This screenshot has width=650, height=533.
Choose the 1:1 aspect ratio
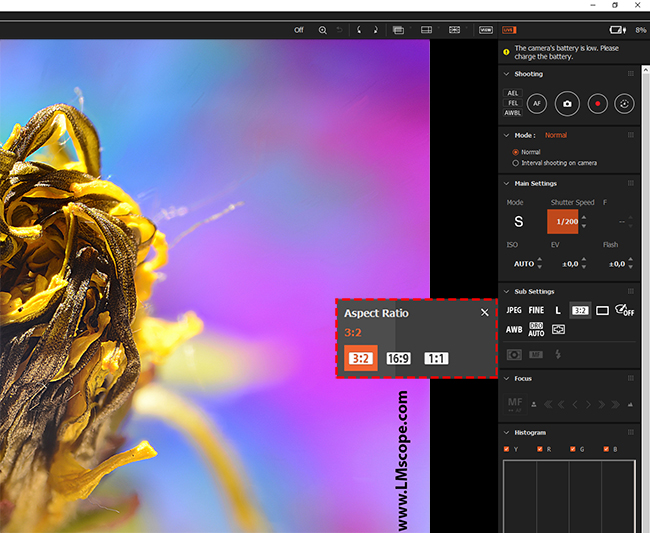click(x=436, y=358)
